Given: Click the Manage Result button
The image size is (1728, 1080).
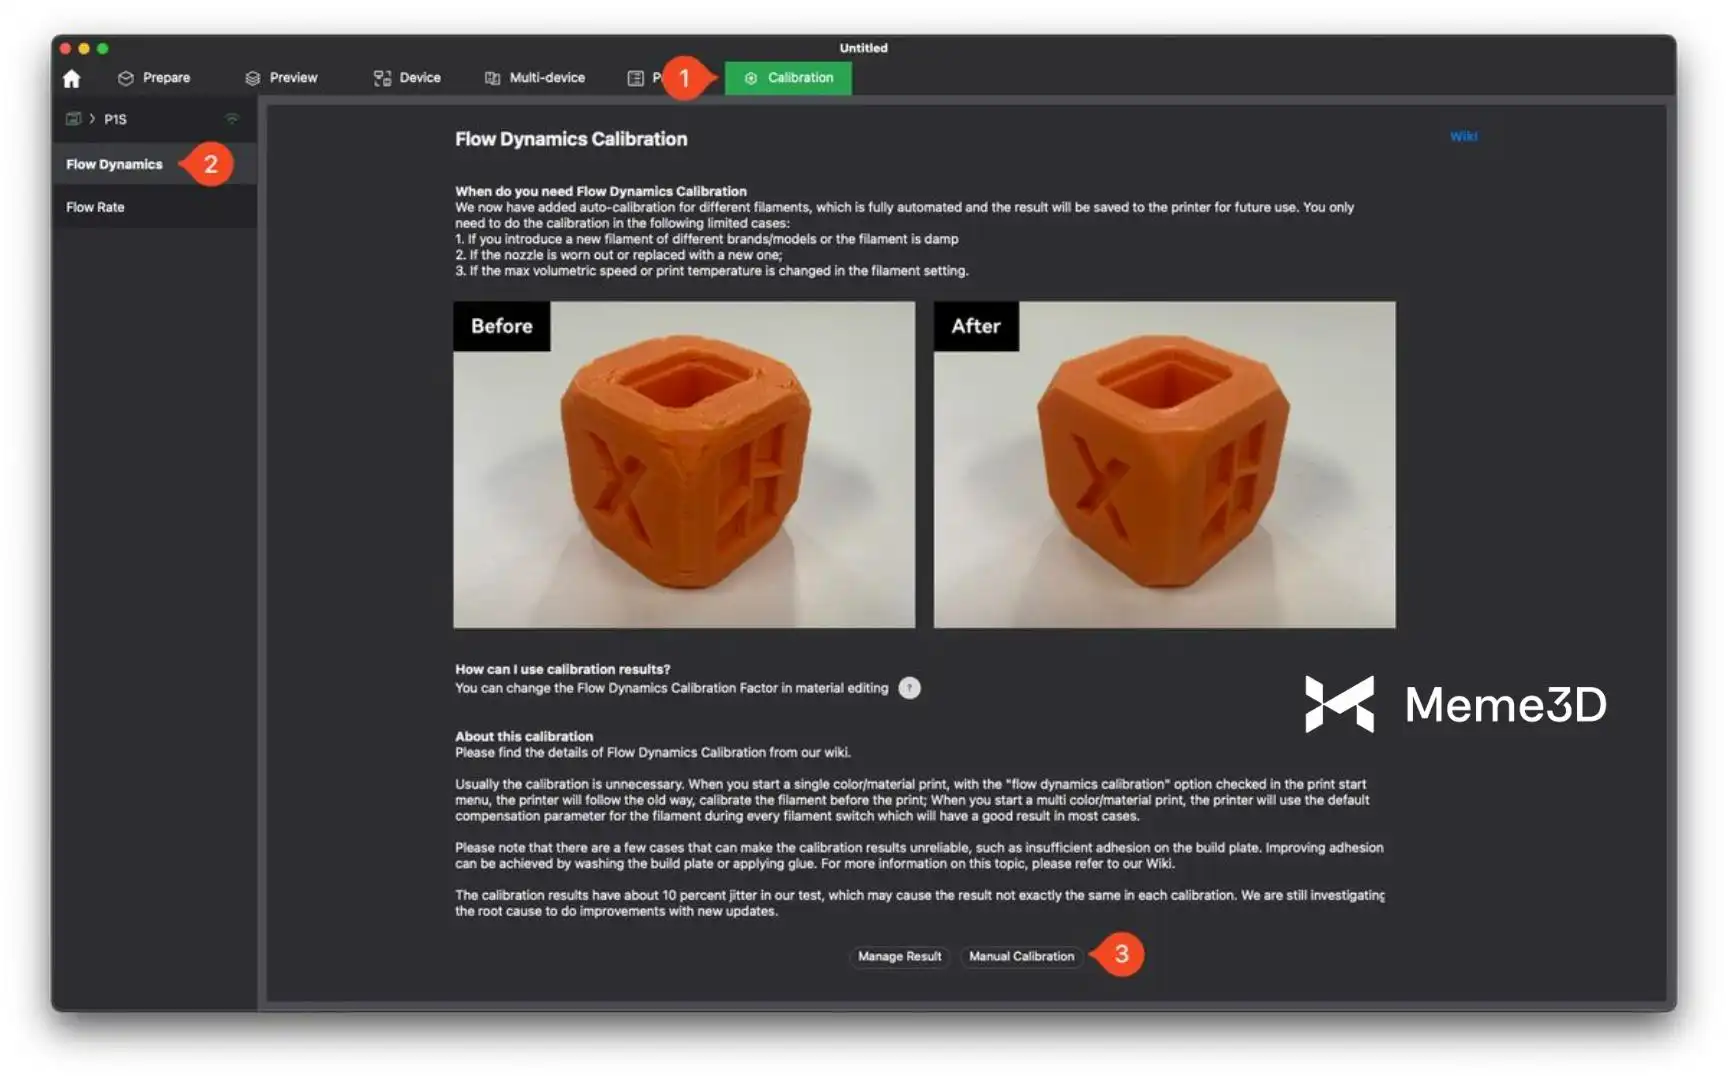Looking at the screenshot, I should click(900, 956).
